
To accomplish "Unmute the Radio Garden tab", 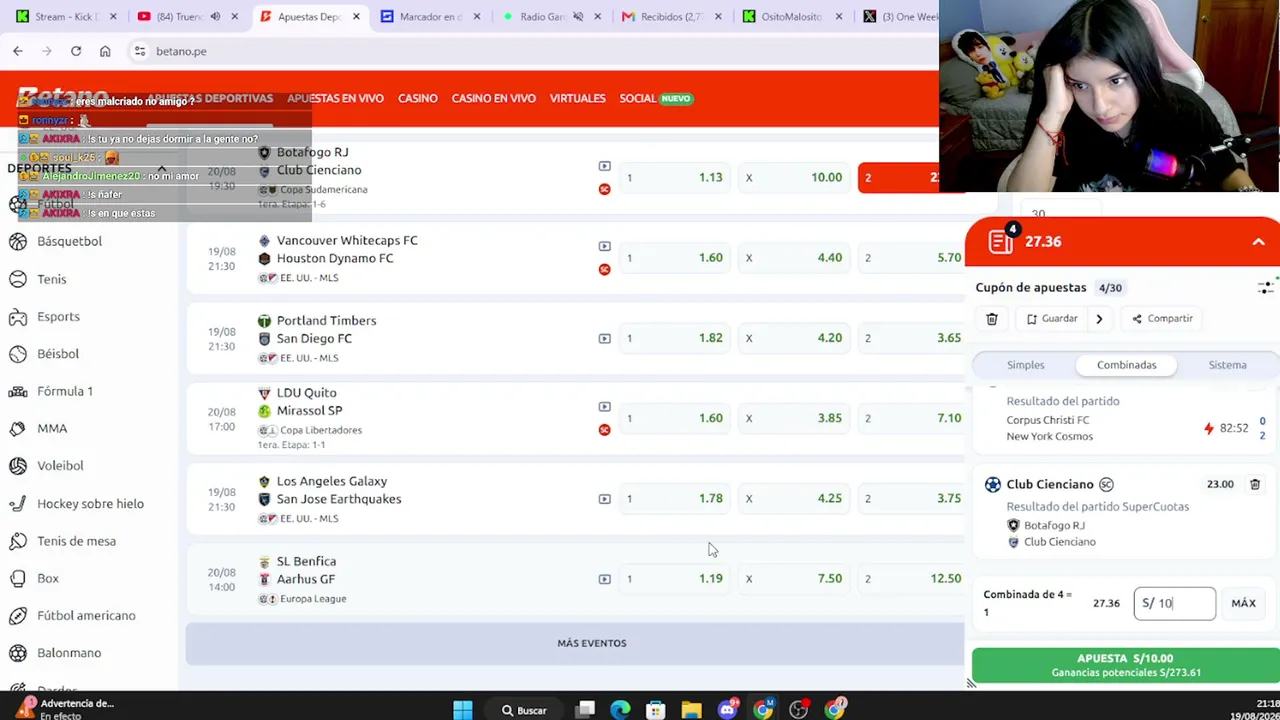I will pos(578,17).
